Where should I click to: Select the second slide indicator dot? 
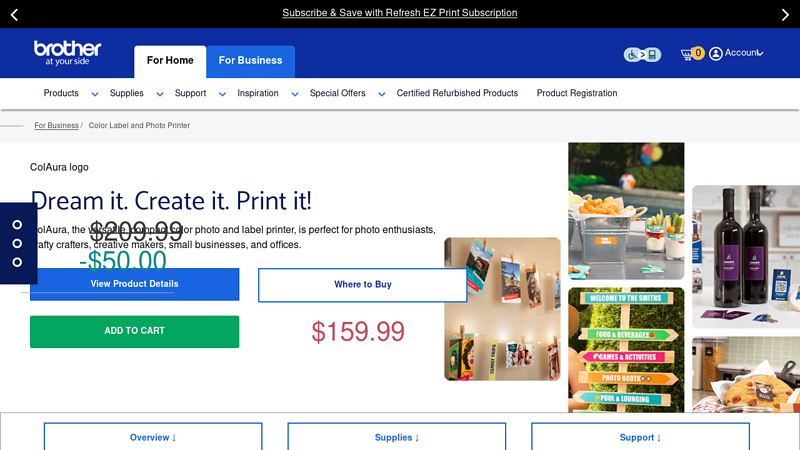(x=17, y=243)
